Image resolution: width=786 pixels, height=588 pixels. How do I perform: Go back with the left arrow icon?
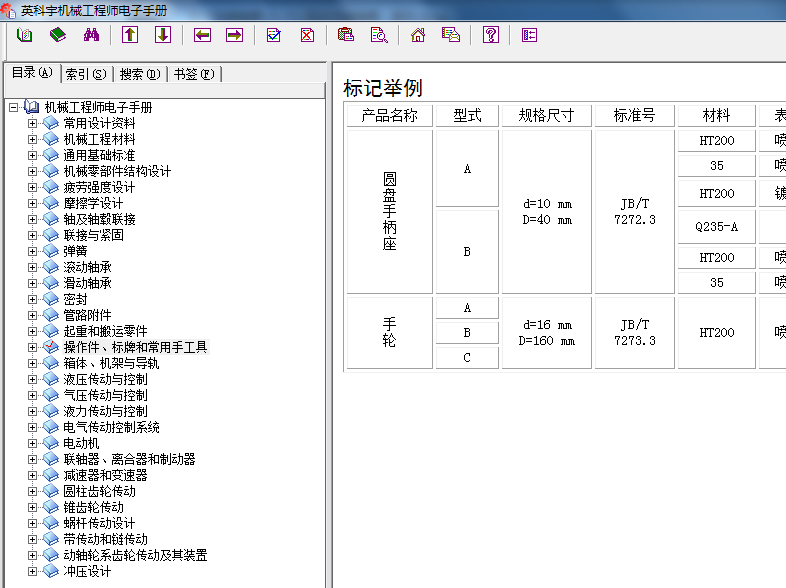(x=202, y=35)
